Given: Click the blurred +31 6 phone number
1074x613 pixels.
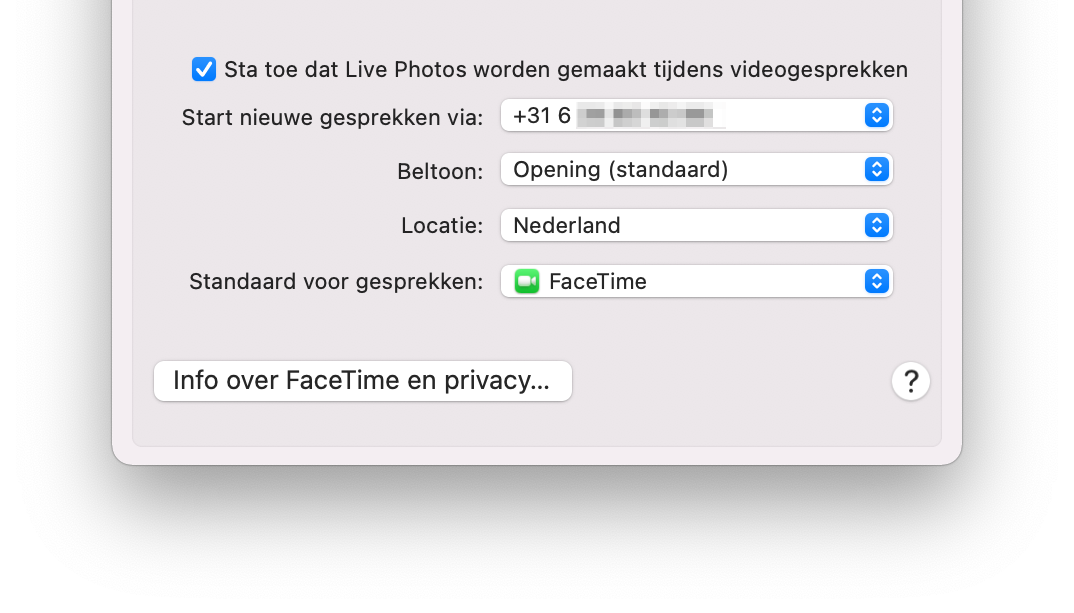Looking at the screenshot, I should point(613,116).
